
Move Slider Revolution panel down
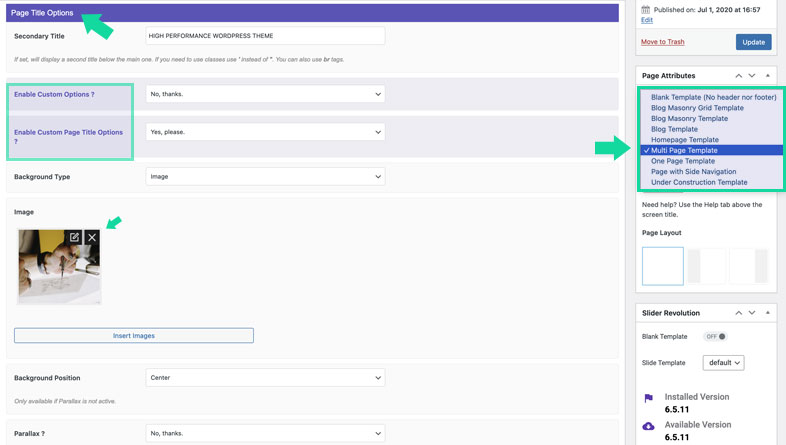point(752,313)
